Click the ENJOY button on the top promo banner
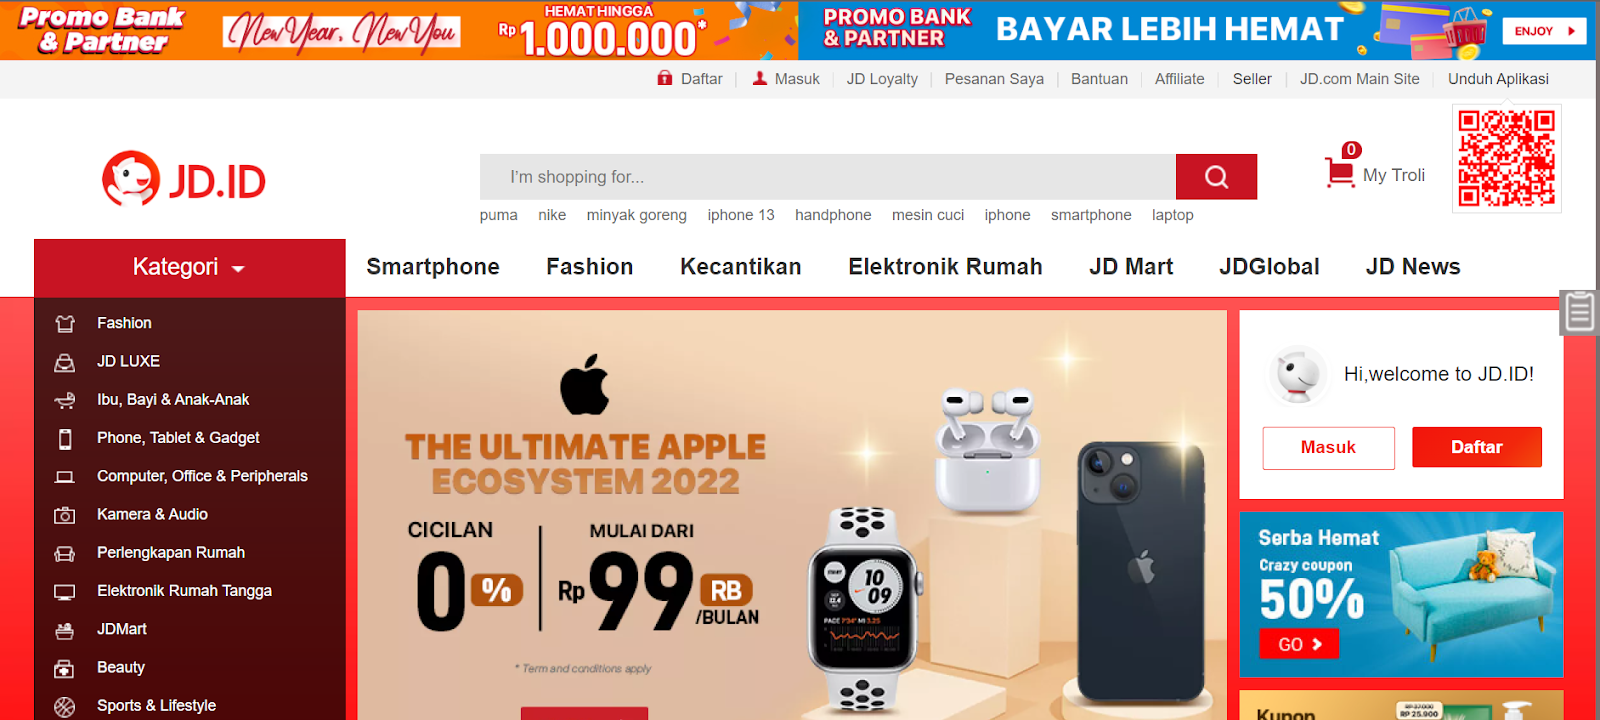 [1544, 31]
